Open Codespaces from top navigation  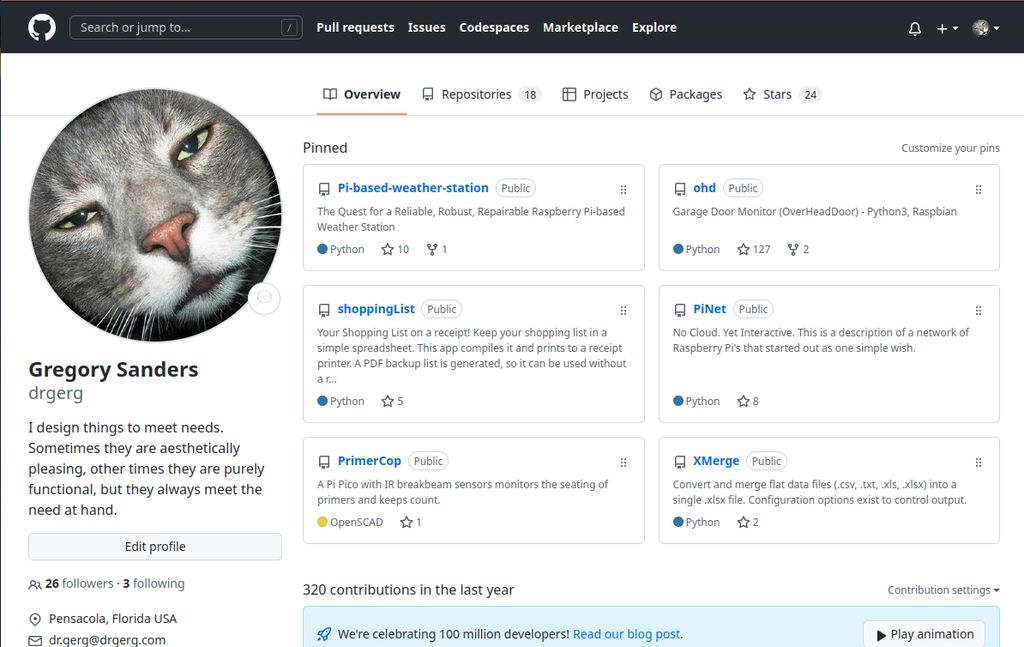coord(494,27)
